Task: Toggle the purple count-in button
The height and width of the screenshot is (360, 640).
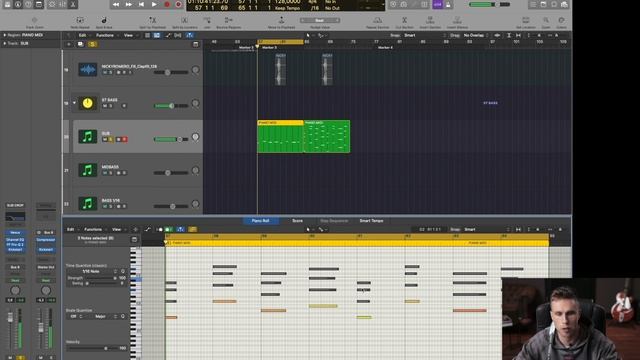Action: tap(438, 4)
